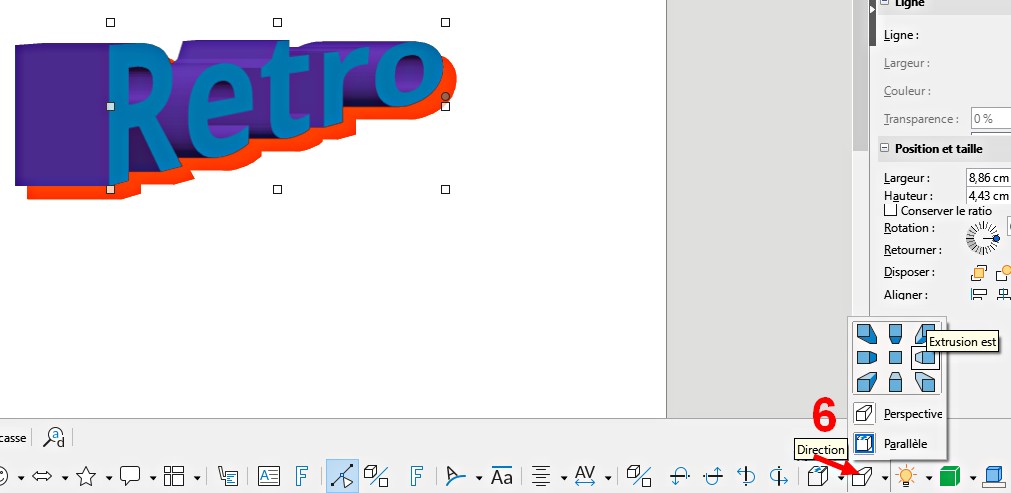Open callout shapes dropdown arrow
Screen dimensions: 1011x493
(x=153, y=478)
